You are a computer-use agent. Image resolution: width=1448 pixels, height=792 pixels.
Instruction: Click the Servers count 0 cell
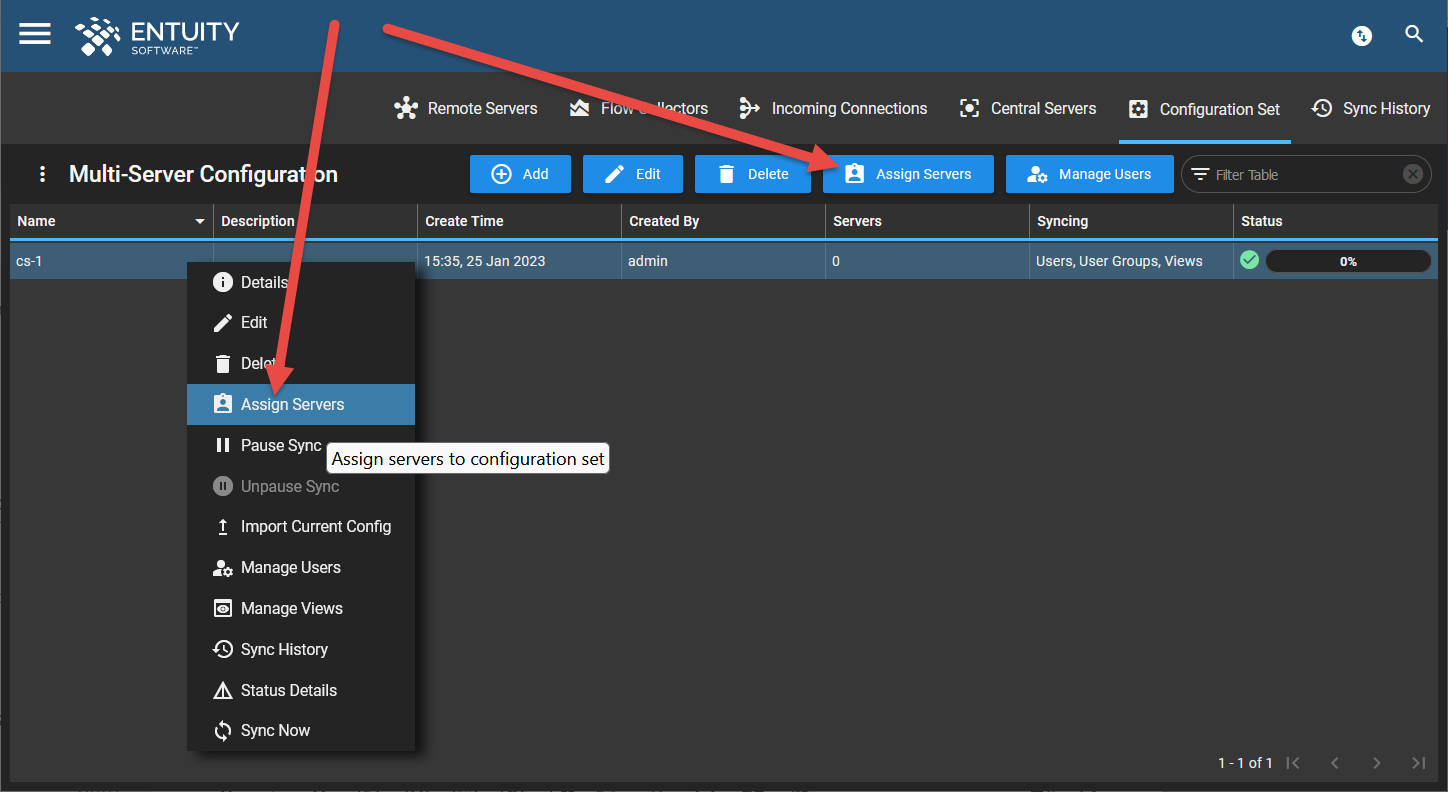(927, 261)
